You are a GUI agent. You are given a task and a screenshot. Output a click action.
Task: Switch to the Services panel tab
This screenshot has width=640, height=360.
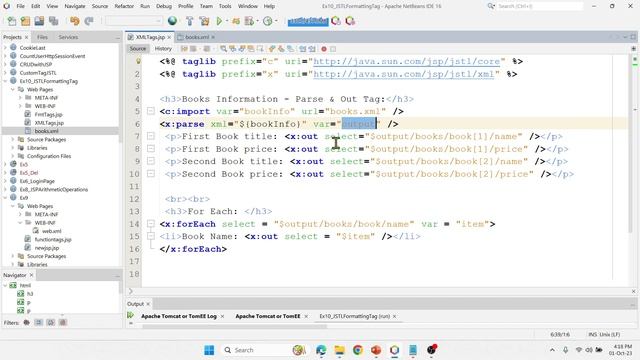[x=68, y=37]
